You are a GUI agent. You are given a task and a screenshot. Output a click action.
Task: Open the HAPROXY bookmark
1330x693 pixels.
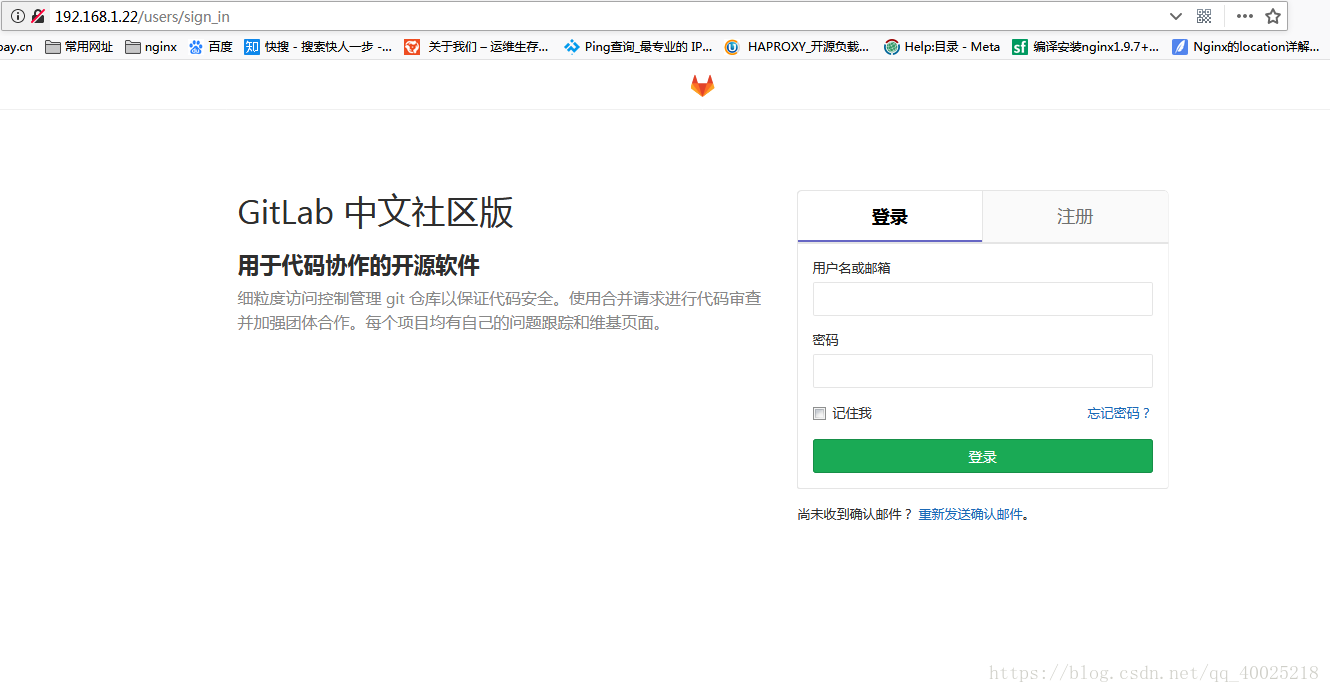(x=797, y=47)
